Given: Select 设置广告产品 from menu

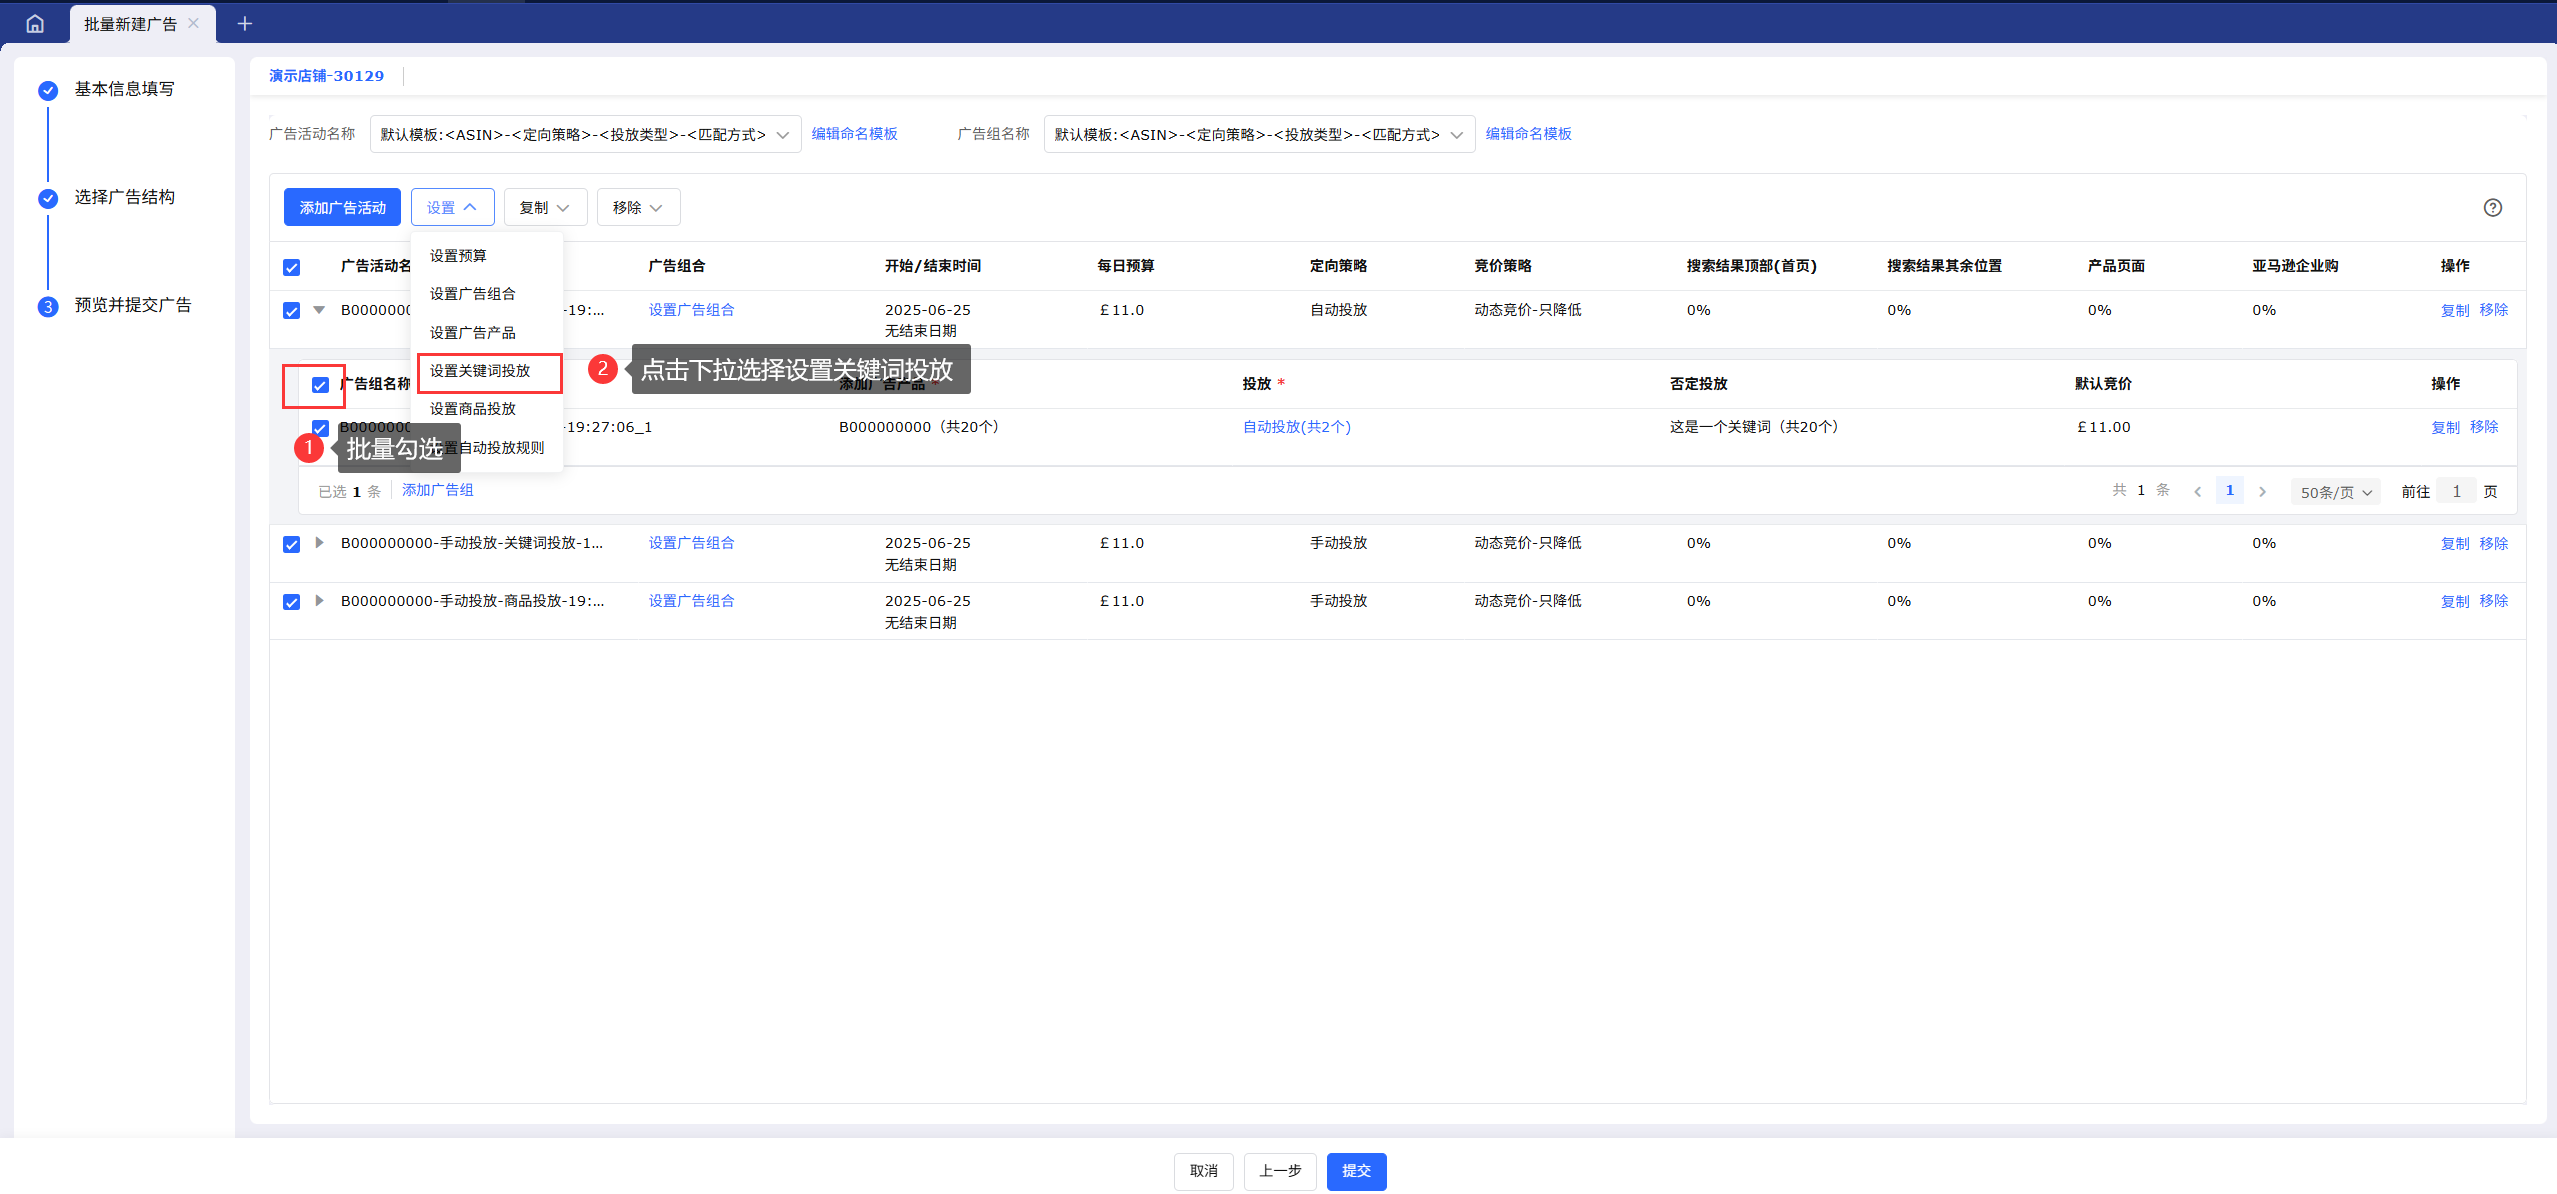Looking at the screenshot, I should pyautogui.click(x=487, y=333).
